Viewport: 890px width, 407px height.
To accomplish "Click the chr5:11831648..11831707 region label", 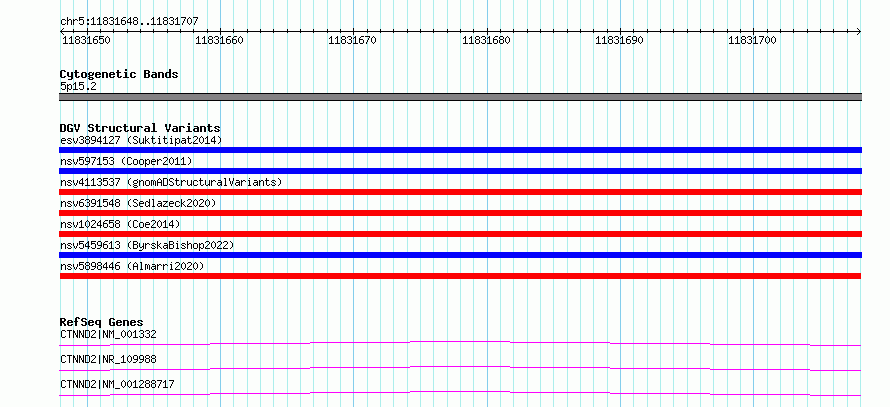I will coord(129,22).
